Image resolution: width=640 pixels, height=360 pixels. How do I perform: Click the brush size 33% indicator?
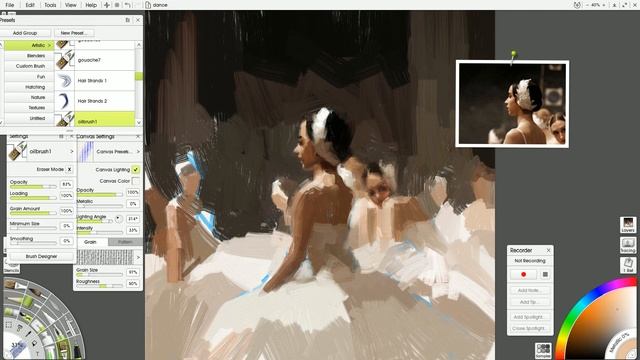17,345
